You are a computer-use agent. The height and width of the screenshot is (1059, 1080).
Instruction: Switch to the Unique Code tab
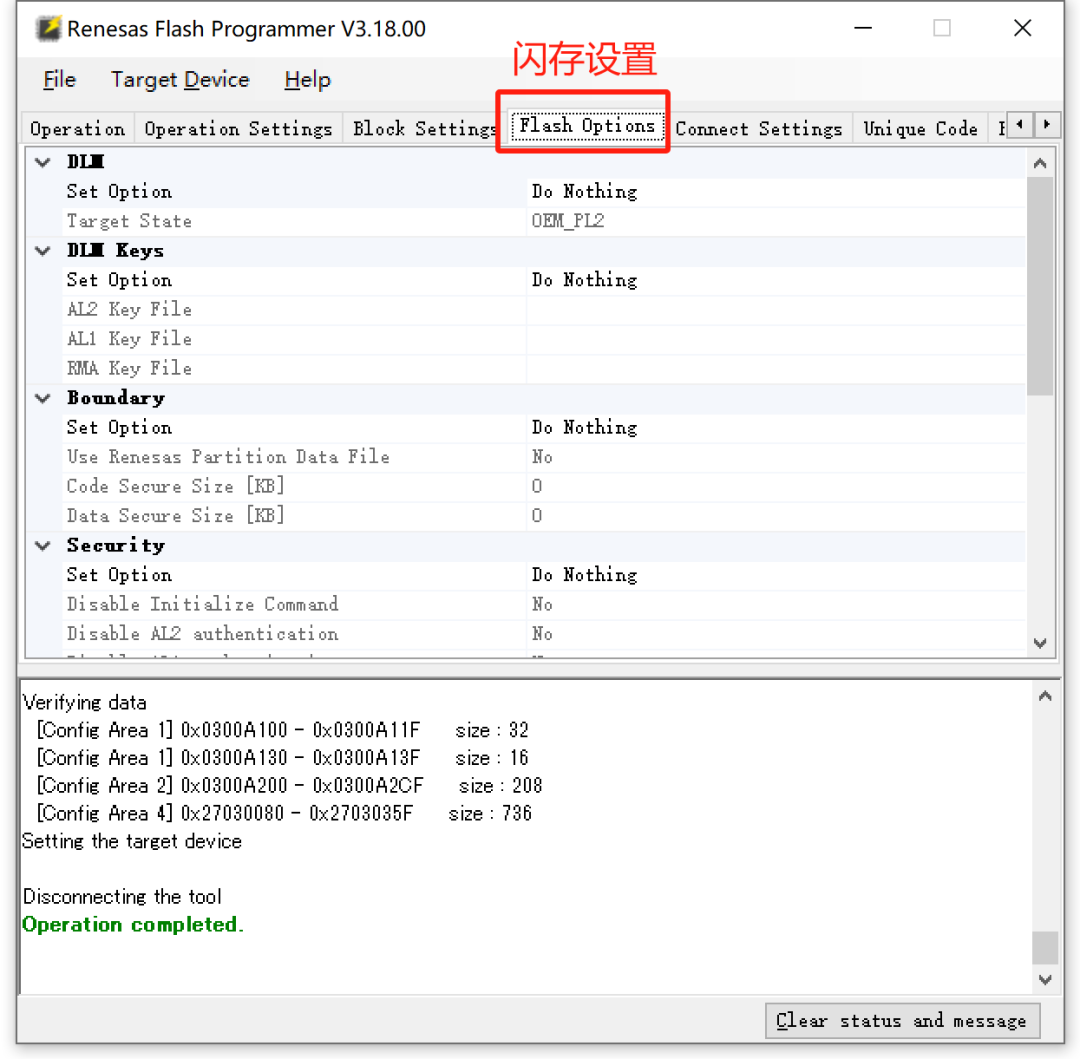pyautogui.click(x=920, y=129)
